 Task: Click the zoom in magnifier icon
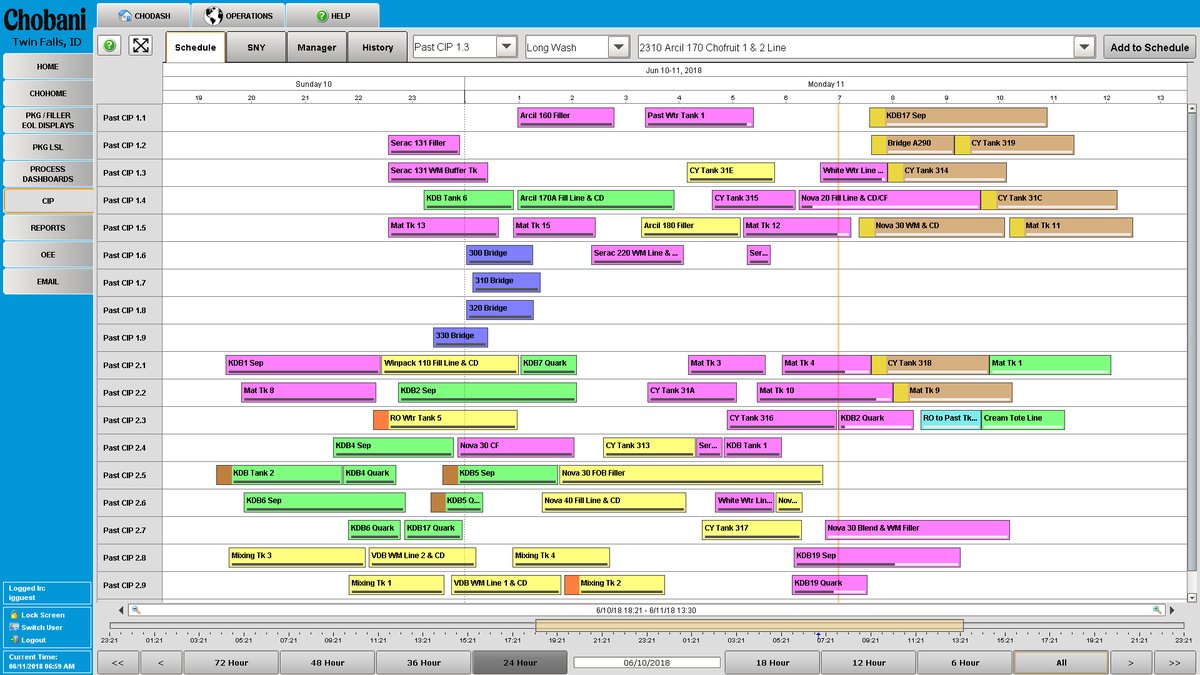1158,610
